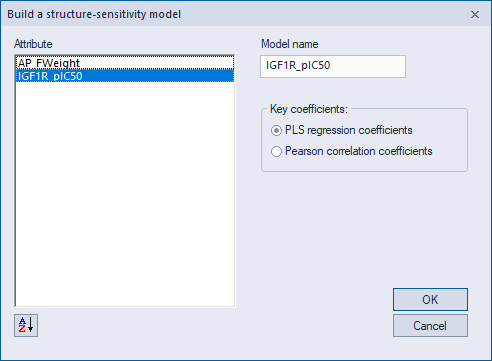
Task: Click the Model name label
Action: (x=289, y=44)
